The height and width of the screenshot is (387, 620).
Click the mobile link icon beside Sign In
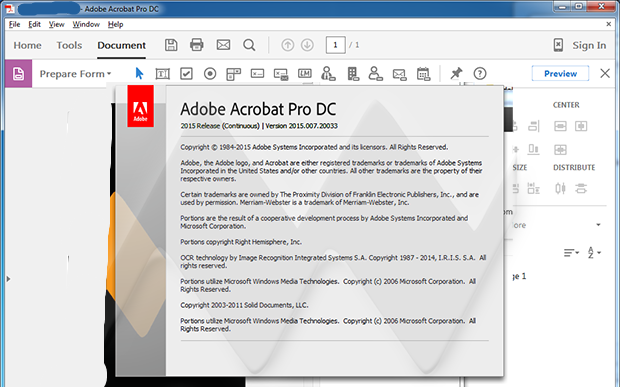558,45
